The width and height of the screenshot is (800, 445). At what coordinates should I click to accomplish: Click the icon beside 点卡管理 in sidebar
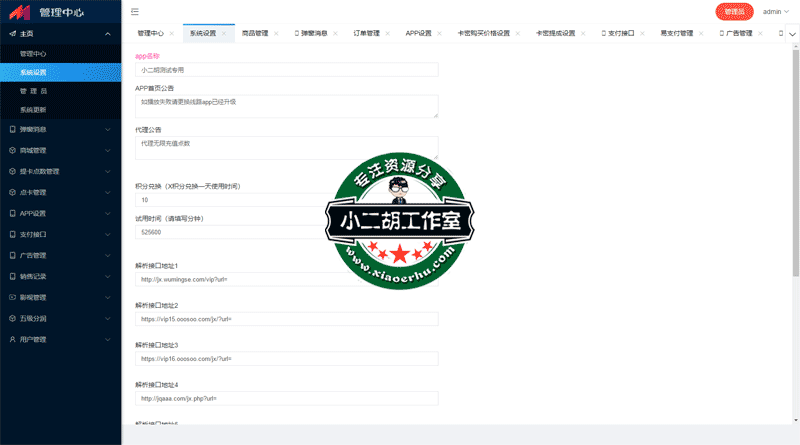click(x=13, y=192)
